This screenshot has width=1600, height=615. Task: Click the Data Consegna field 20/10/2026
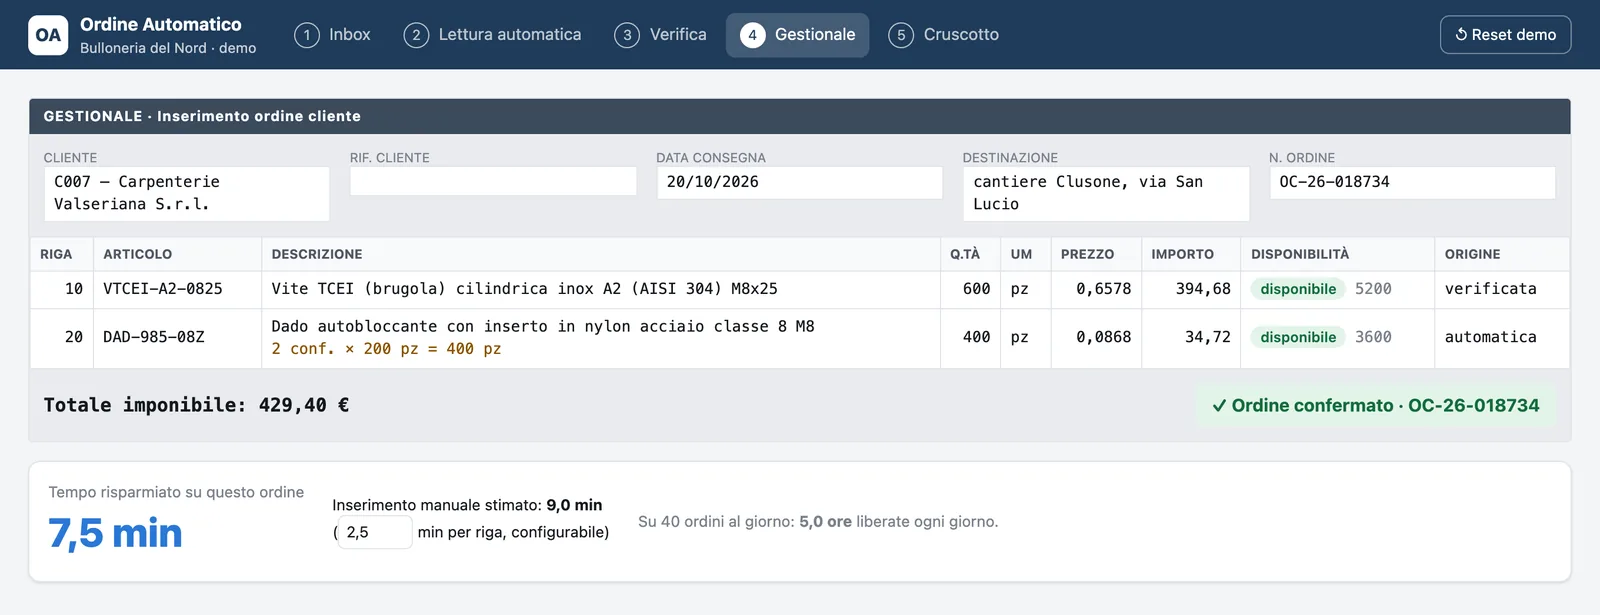pyautogui.click(x=799, y=182)
